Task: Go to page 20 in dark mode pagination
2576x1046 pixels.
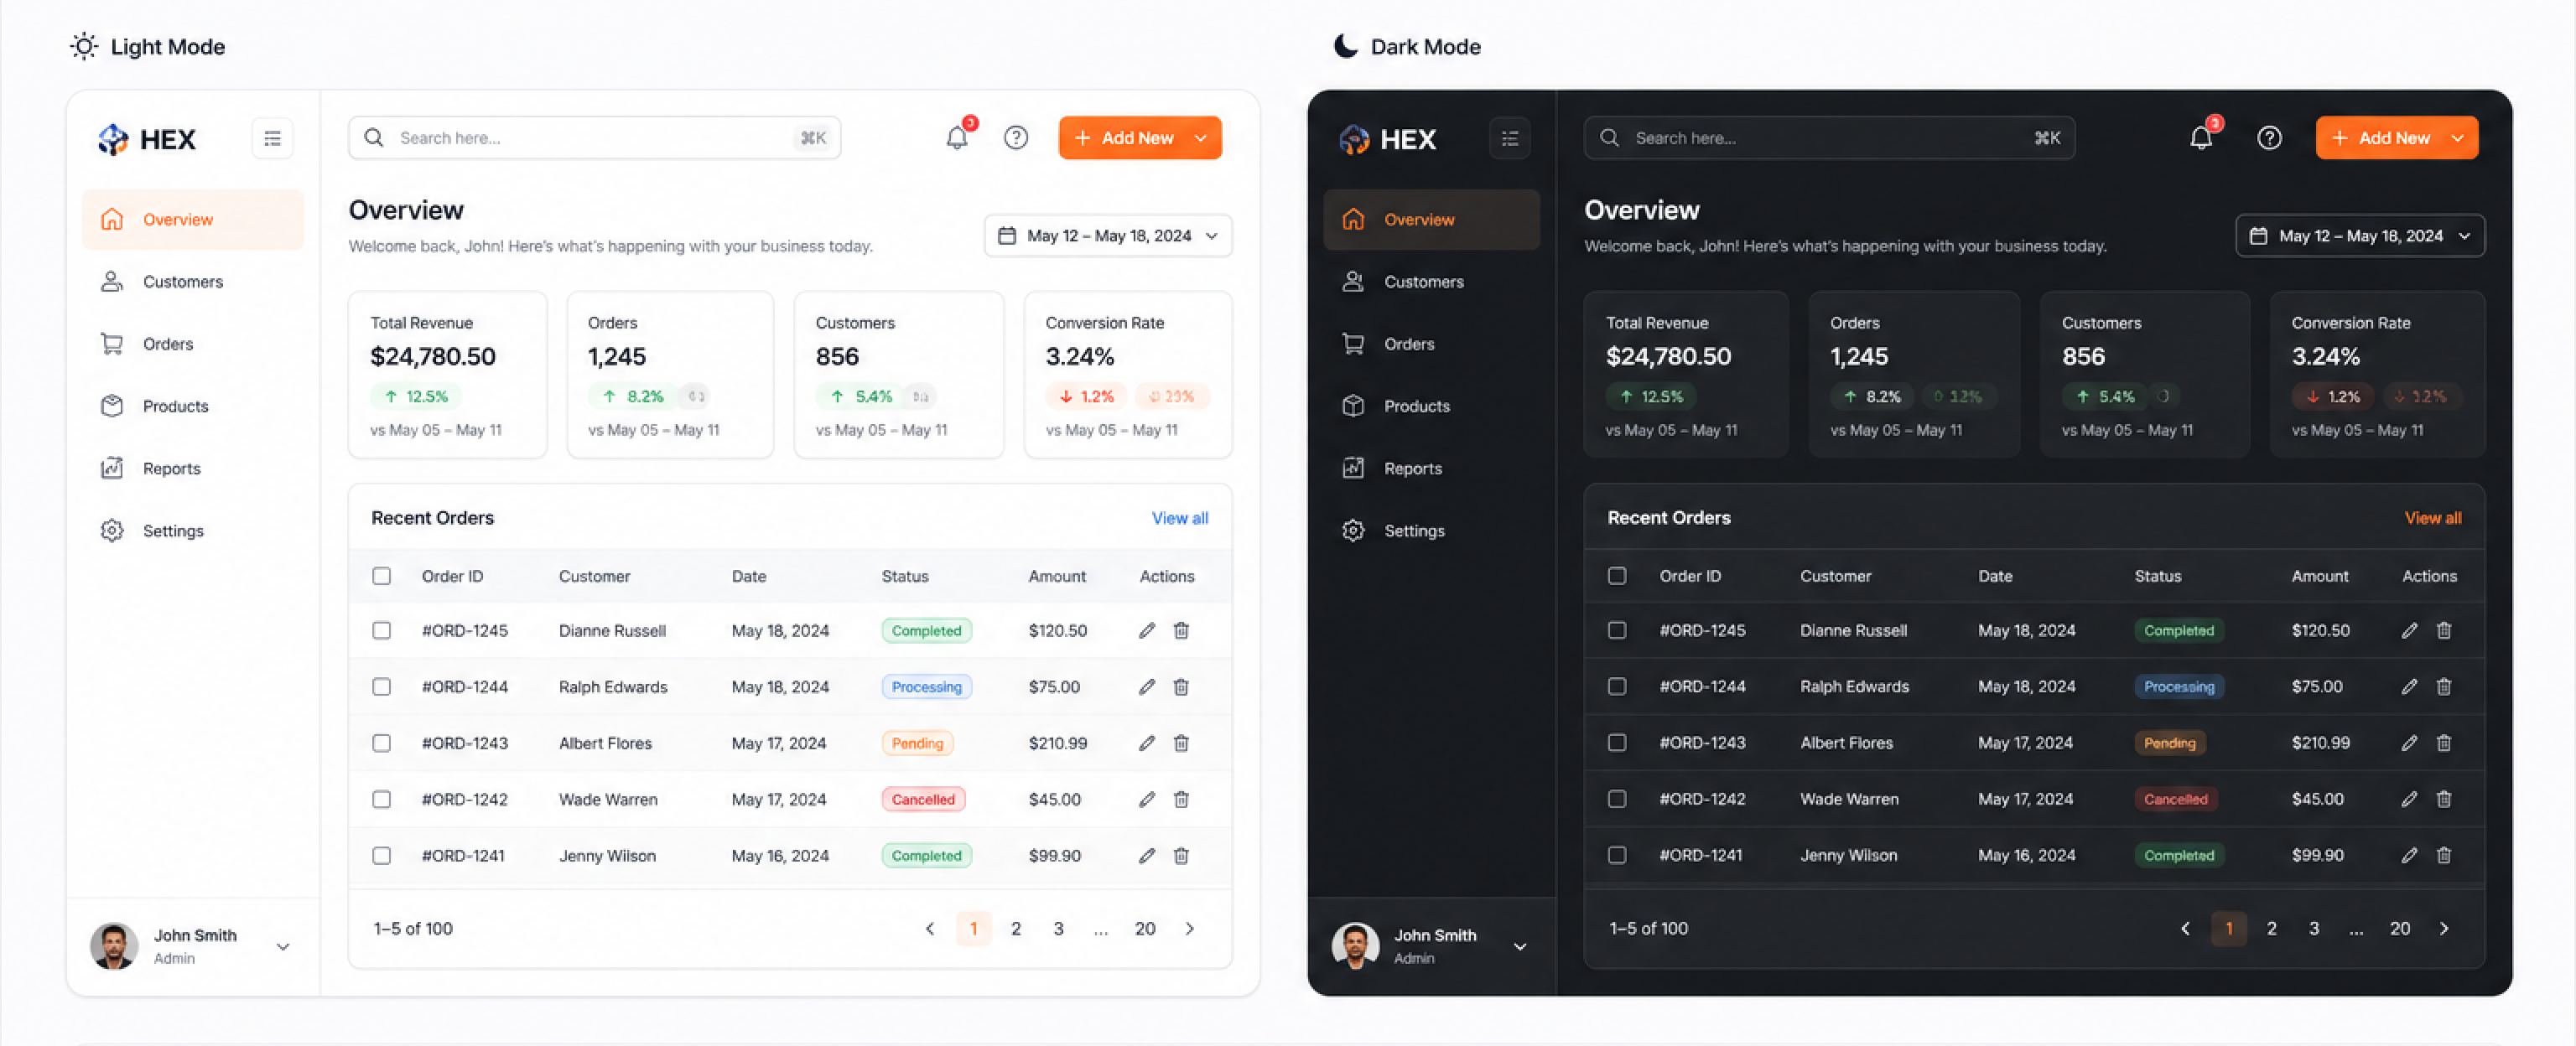Action: (2400, 929)
